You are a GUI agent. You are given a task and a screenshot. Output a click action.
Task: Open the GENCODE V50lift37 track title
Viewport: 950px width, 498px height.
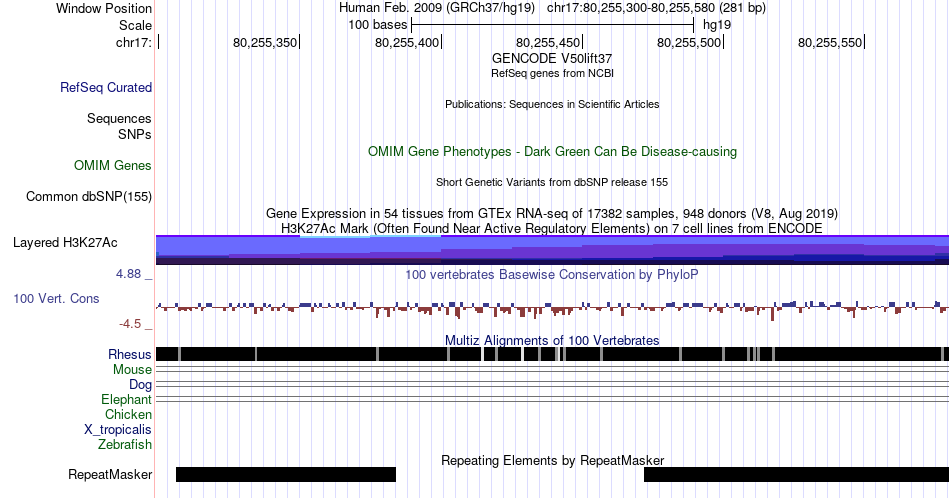[x=552, y=59]
